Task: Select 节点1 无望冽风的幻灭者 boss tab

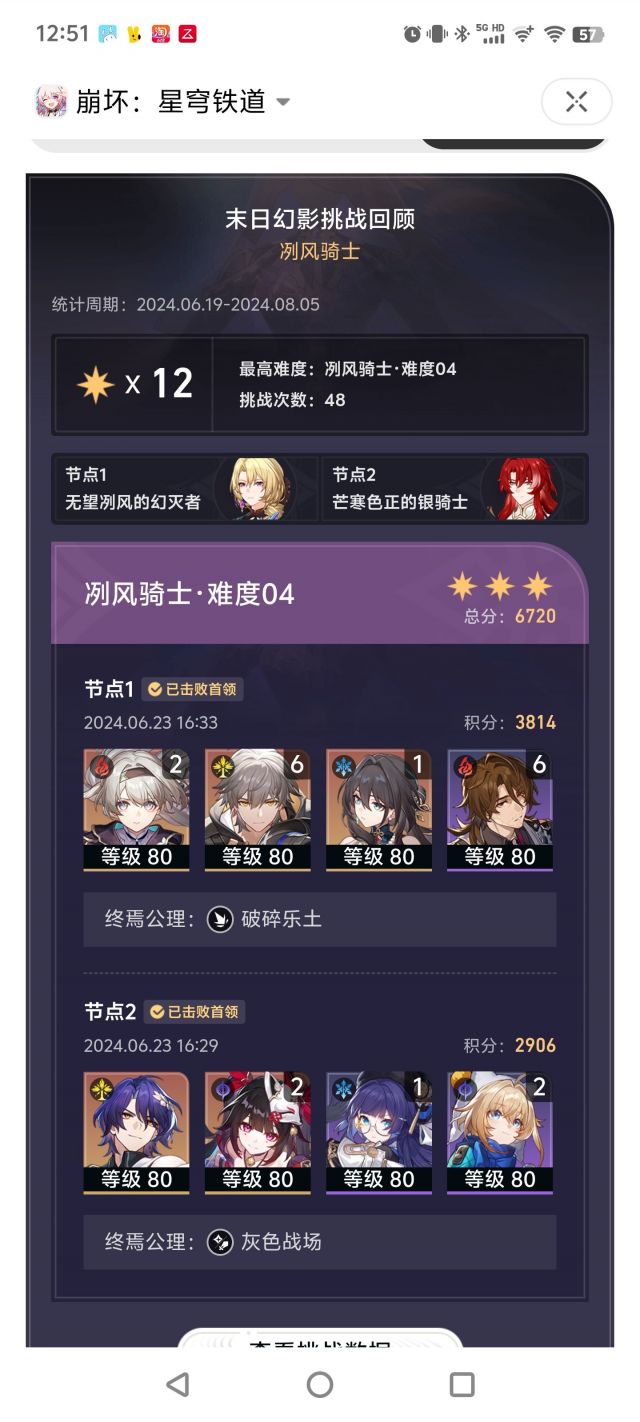Action: (x=186, y=488)
